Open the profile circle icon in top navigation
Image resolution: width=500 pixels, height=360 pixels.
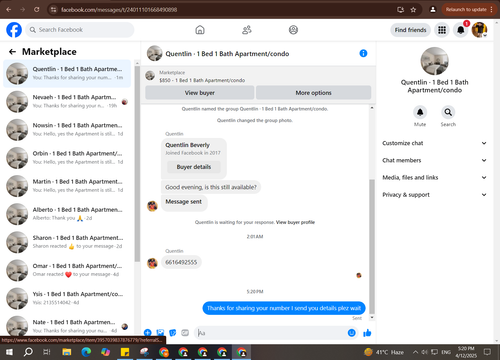coord(293,30)
